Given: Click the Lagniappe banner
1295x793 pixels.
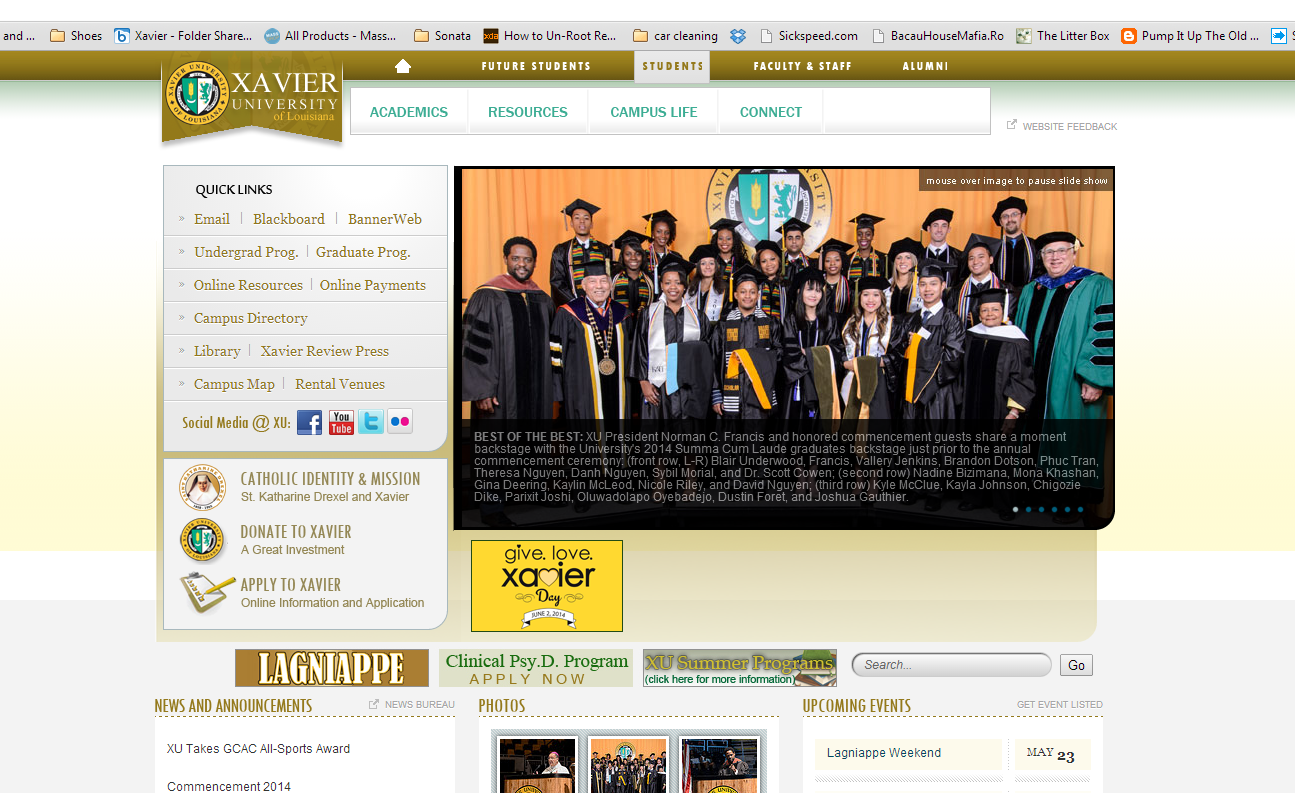Looking at the screenshot, I should tap(332, 668).
